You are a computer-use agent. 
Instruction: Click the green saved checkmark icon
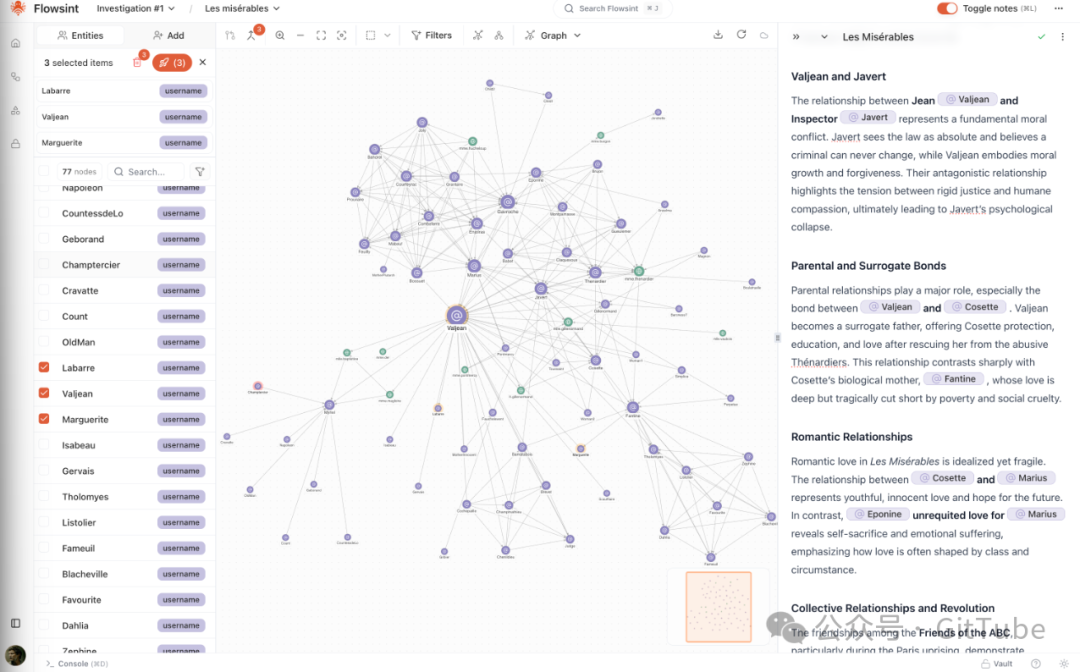tap(1041, 36)
